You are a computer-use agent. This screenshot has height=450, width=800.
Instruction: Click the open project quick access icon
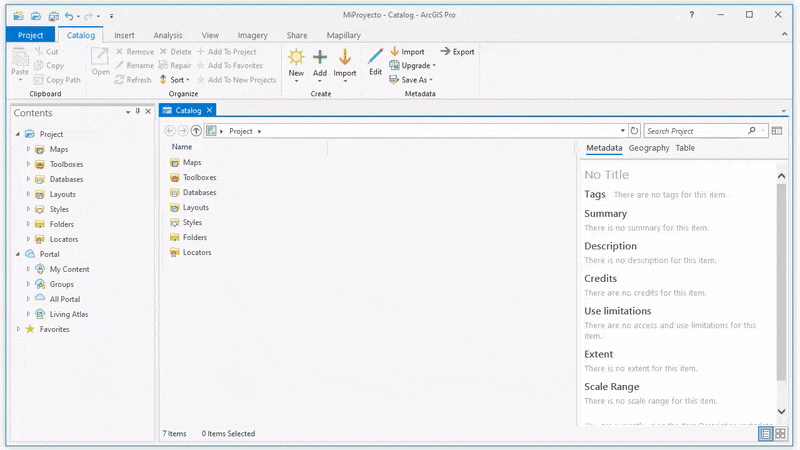[36, 16]
